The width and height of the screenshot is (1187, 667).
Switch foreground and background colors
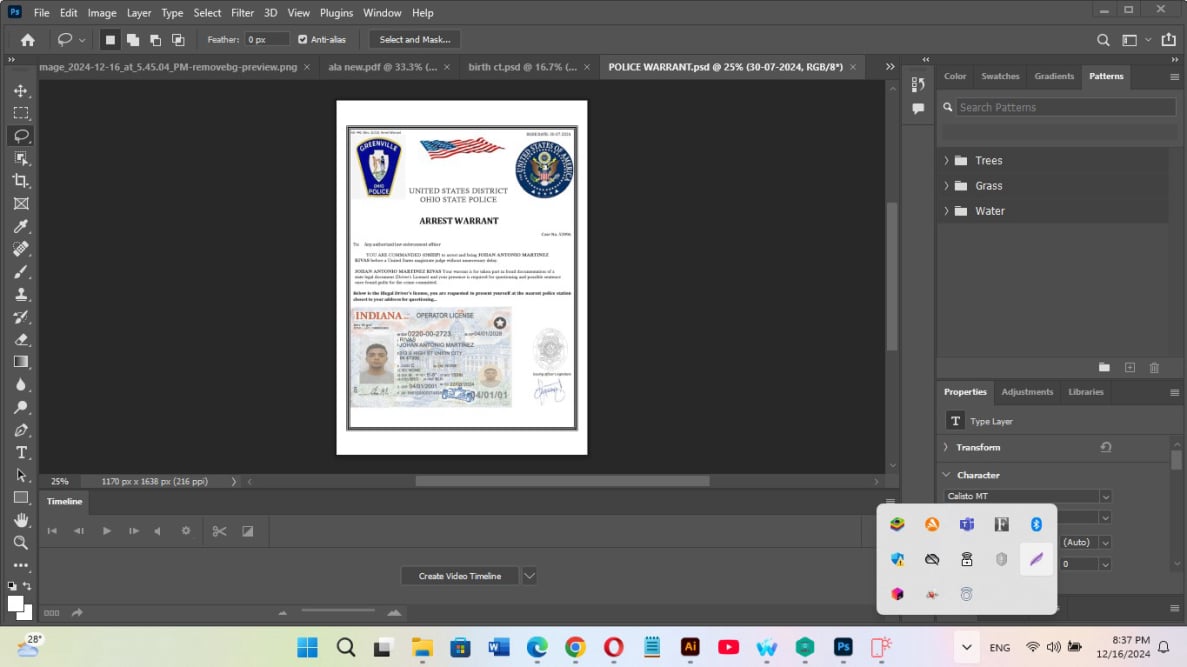tap(26, 586)
